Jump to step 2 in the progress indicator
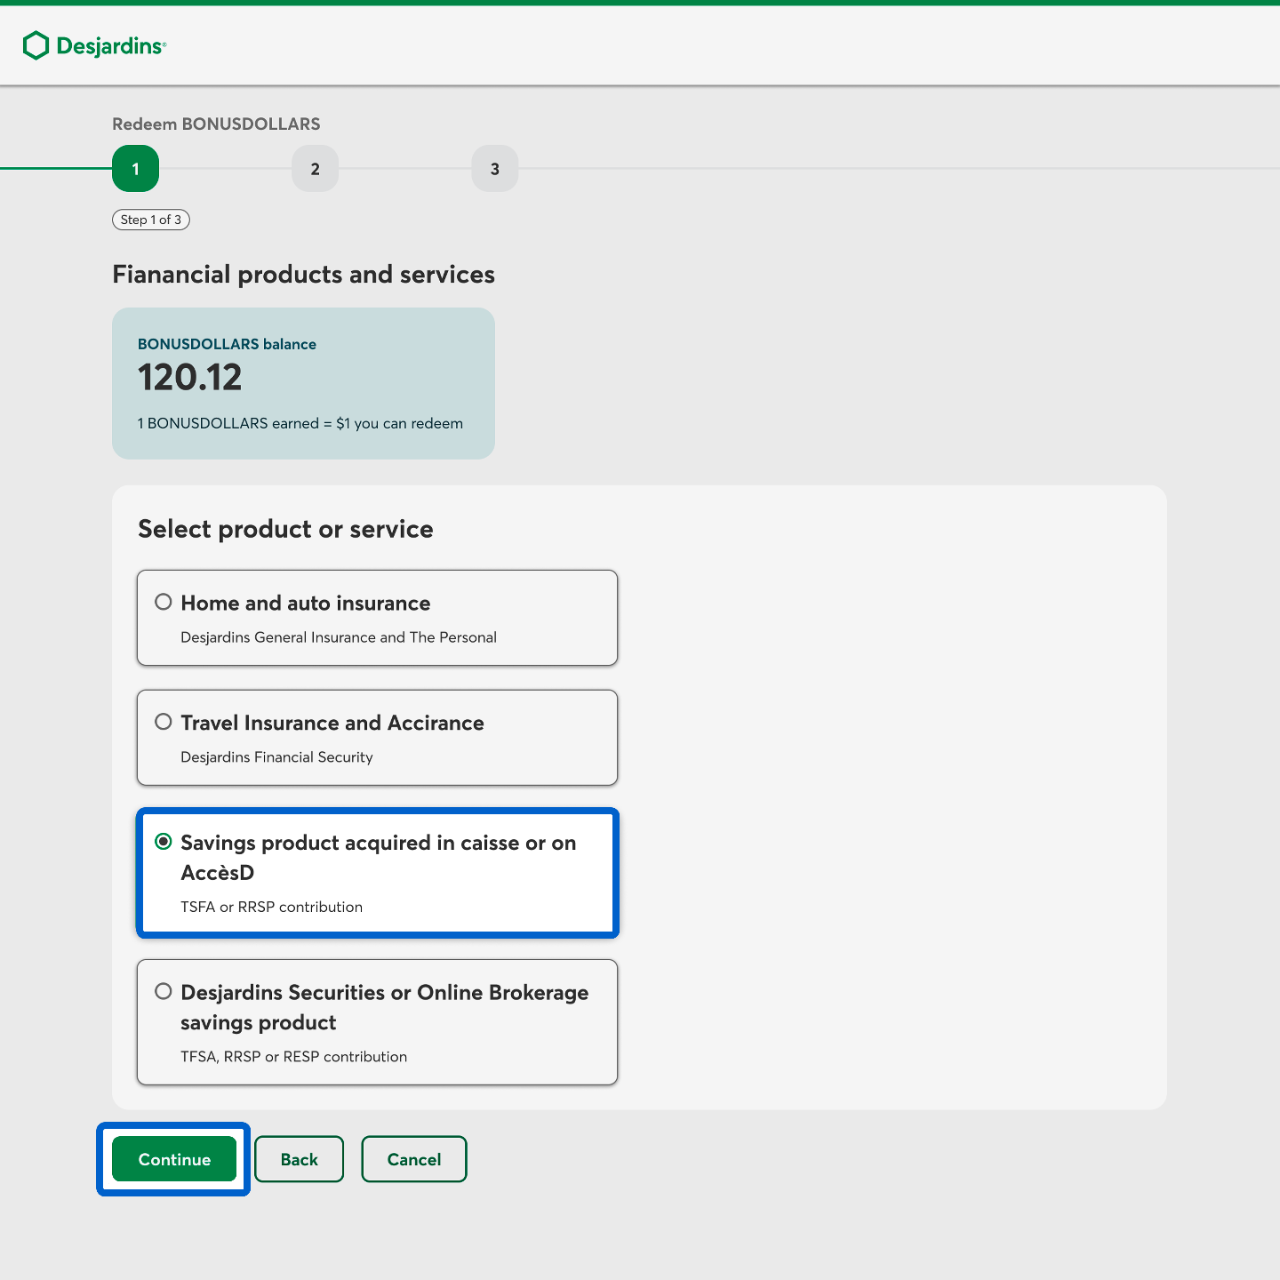Viewport: 1280px width, 1280px height. click(315, 169)
